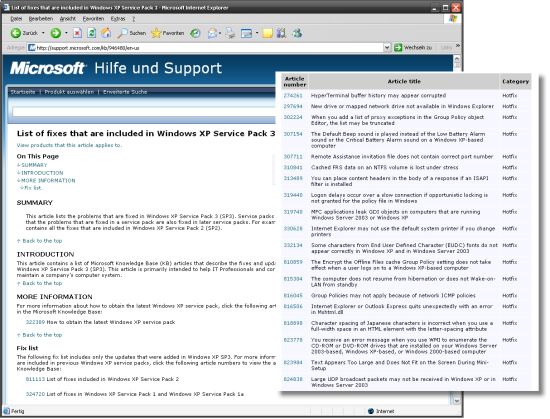Click the green Back arrow icon
550x419 pixels.
tap(15, 33)
